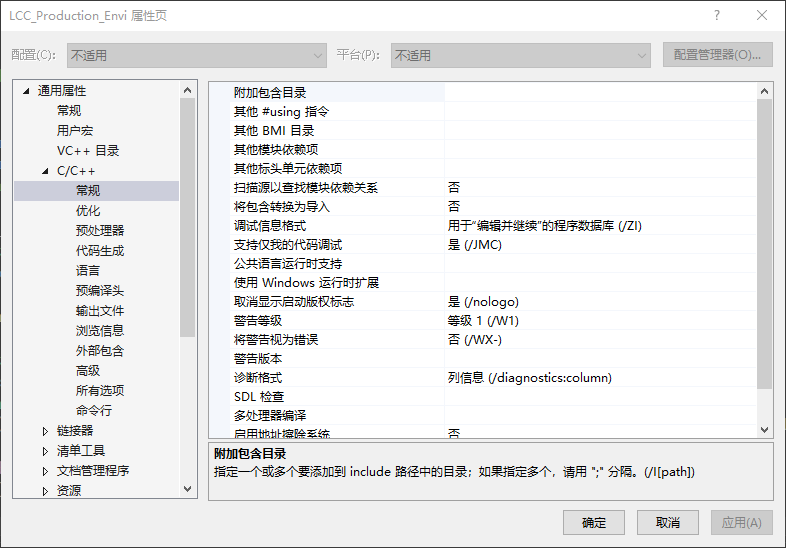Select the 其他 BMI 目录 property
This screenshot has height=548, width=786.
[274, 131]
